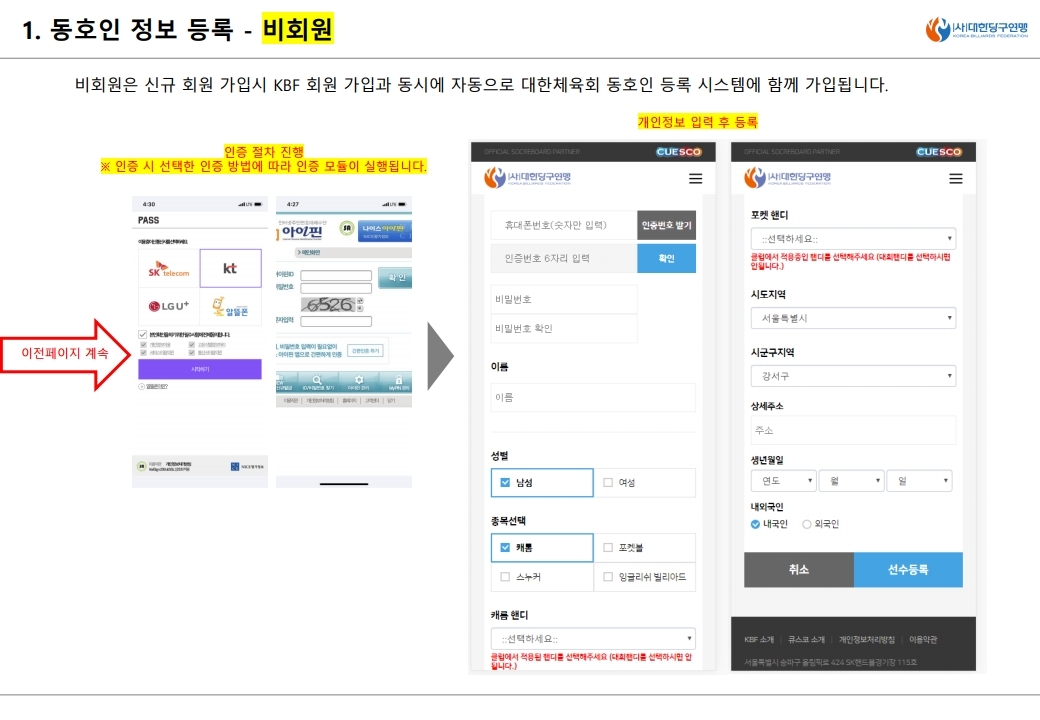Image resolution: width=1040 pixels, height=720 pixels.
Task: Open hamburger menu on the phone verification form
Action: click(x=695, y=178)
